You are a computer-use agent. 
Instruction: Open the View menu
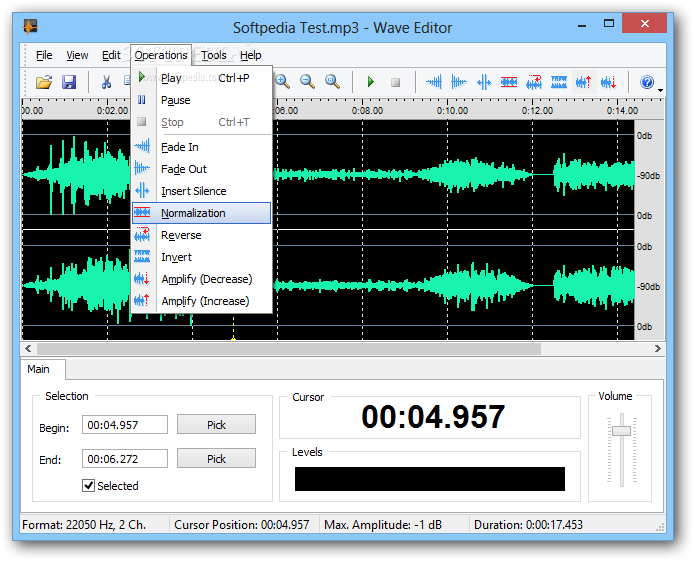point(77,55)
